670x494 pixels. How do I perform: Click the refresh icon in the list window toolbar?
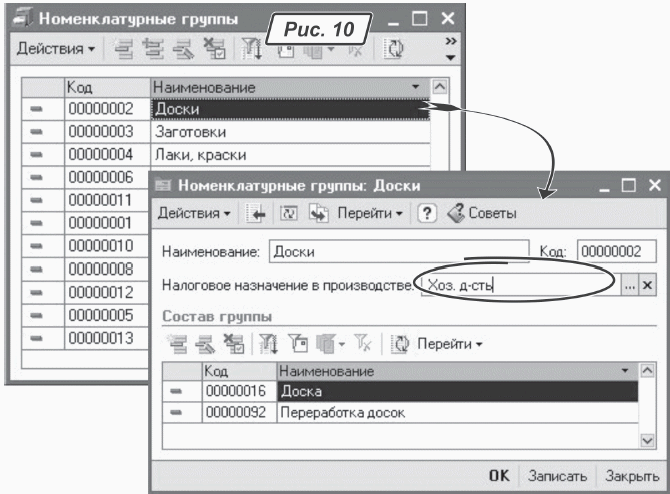tap(395, 47)
